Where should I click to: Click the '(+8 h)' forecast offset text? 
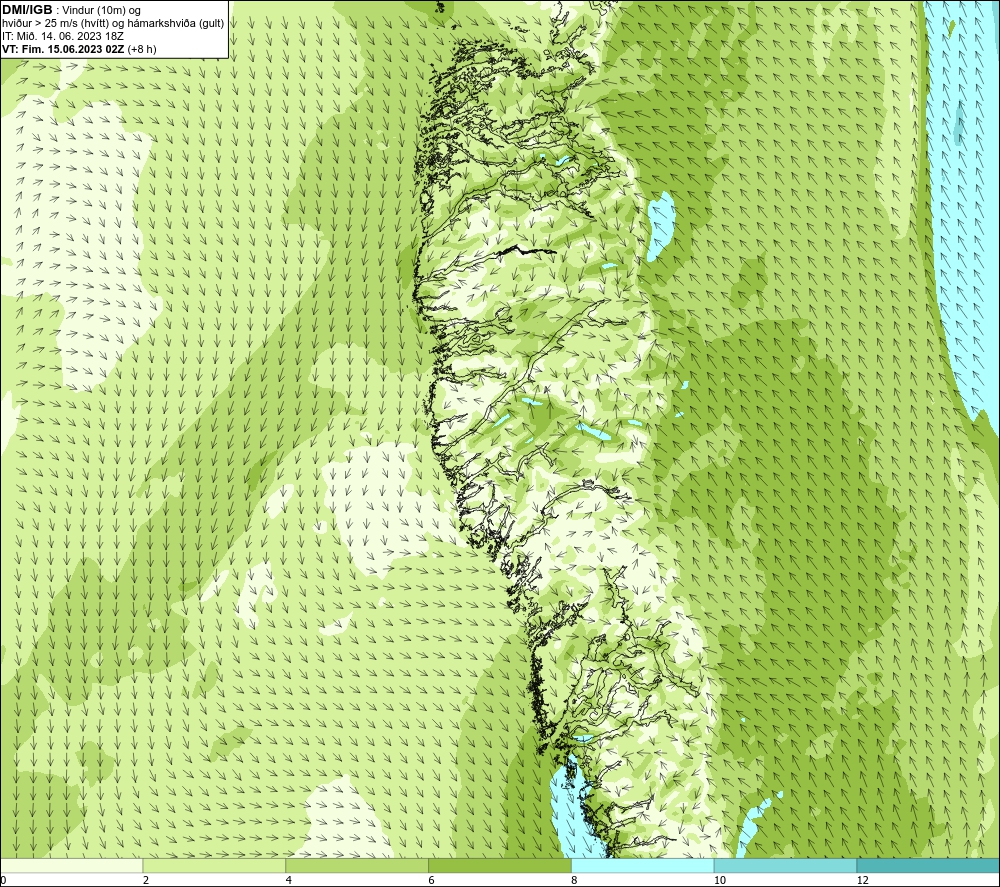[x=142, y=49]
